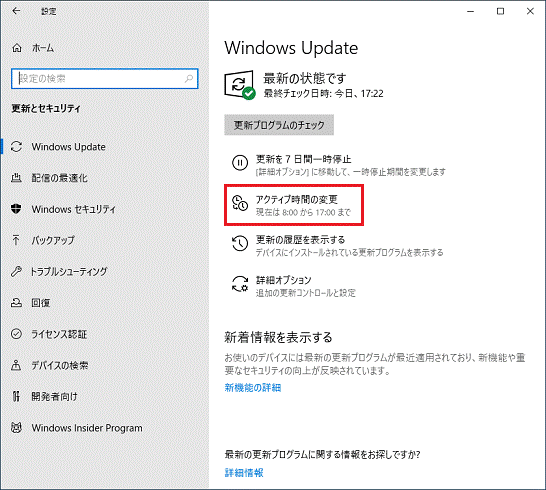546x490 pixels.
Task: Maximize the settings window
Action: (x=500, y=11)
